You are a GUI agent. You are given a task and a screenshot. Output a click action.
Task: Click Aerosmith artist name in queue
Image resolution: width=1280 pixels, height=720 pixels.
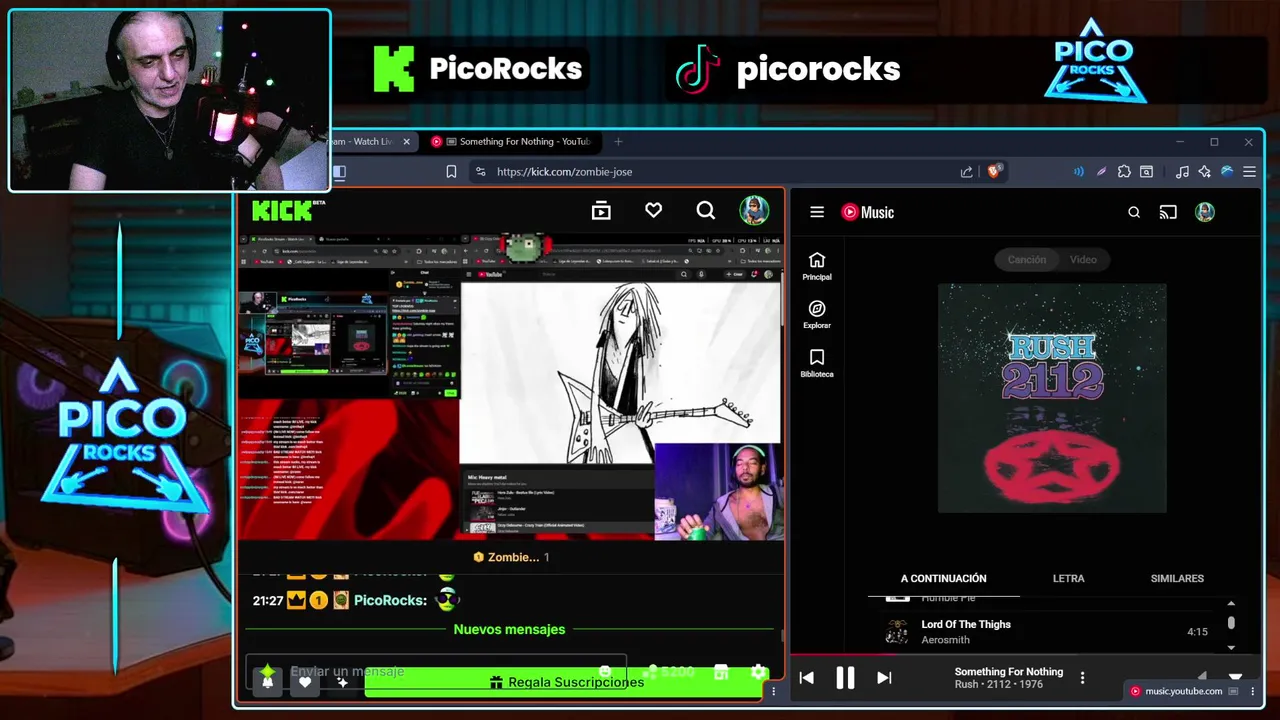[x=945, y=640]
